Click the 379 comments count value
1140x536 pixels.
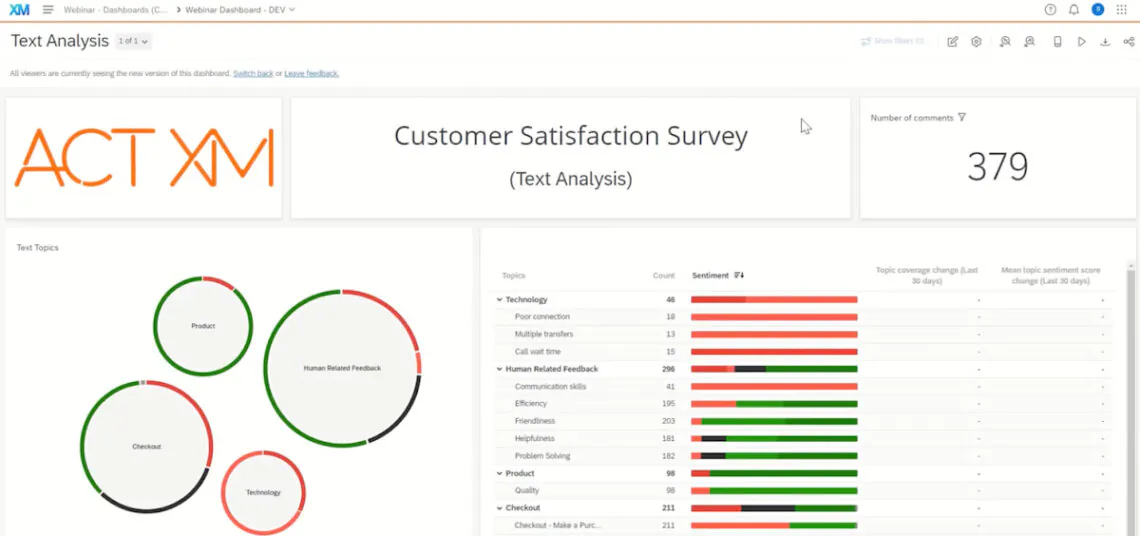click(998, 167)
